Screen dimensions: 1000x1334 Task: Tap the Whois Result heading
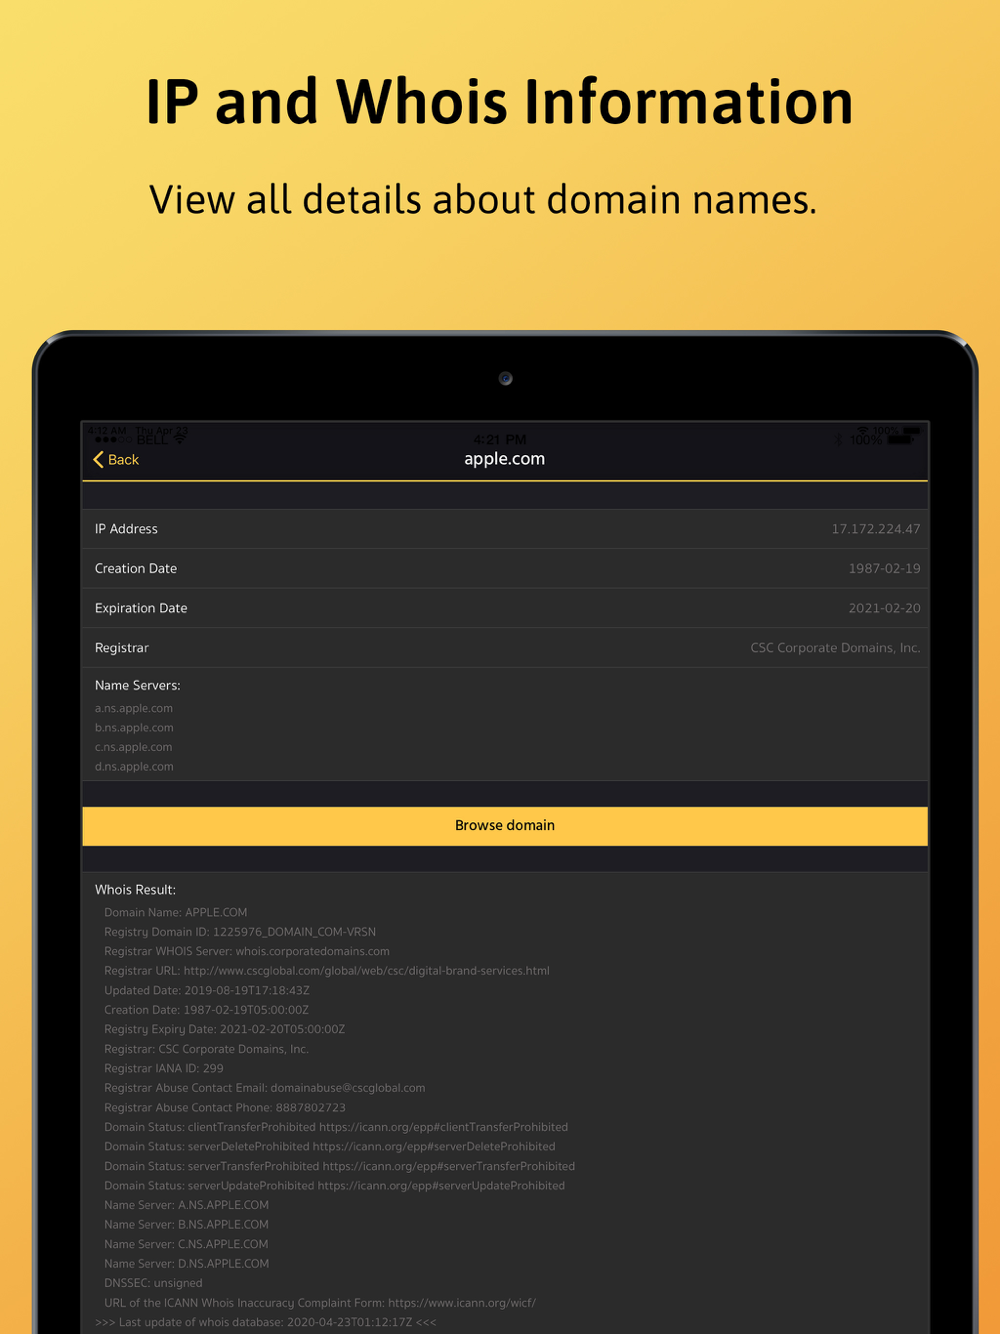(135, 889)
